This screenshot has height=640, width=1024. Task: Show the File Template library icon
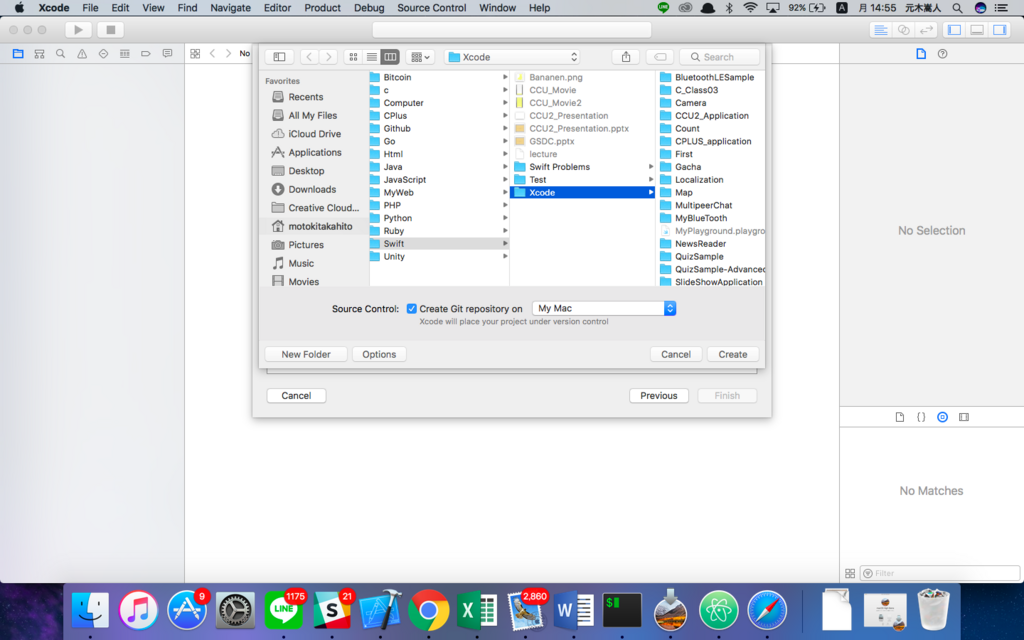(899, 417)
